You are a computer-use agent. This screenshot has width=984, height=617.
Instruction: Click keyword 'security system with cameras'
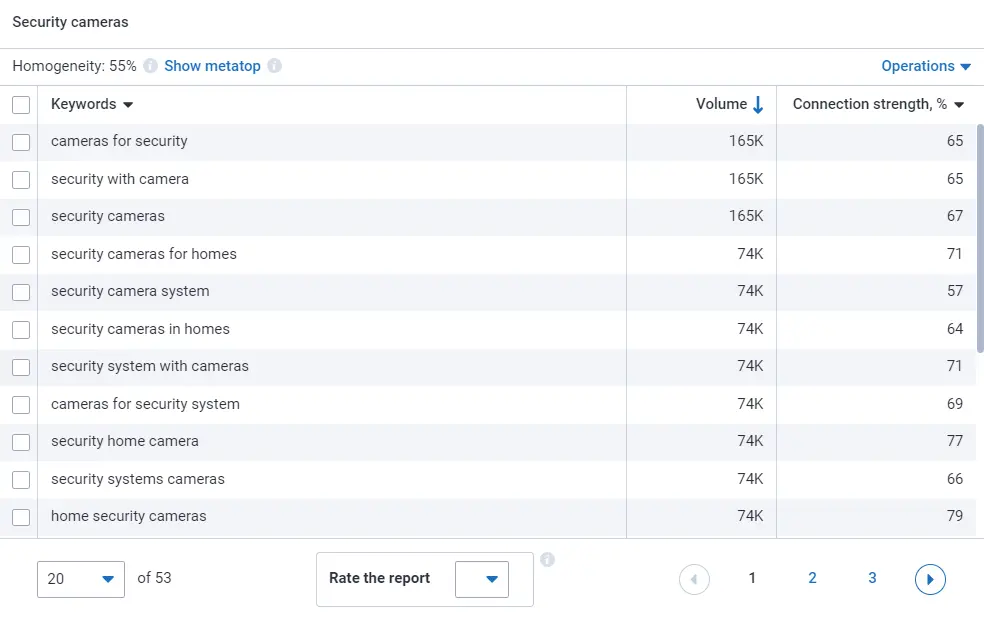tap(150, 366)
